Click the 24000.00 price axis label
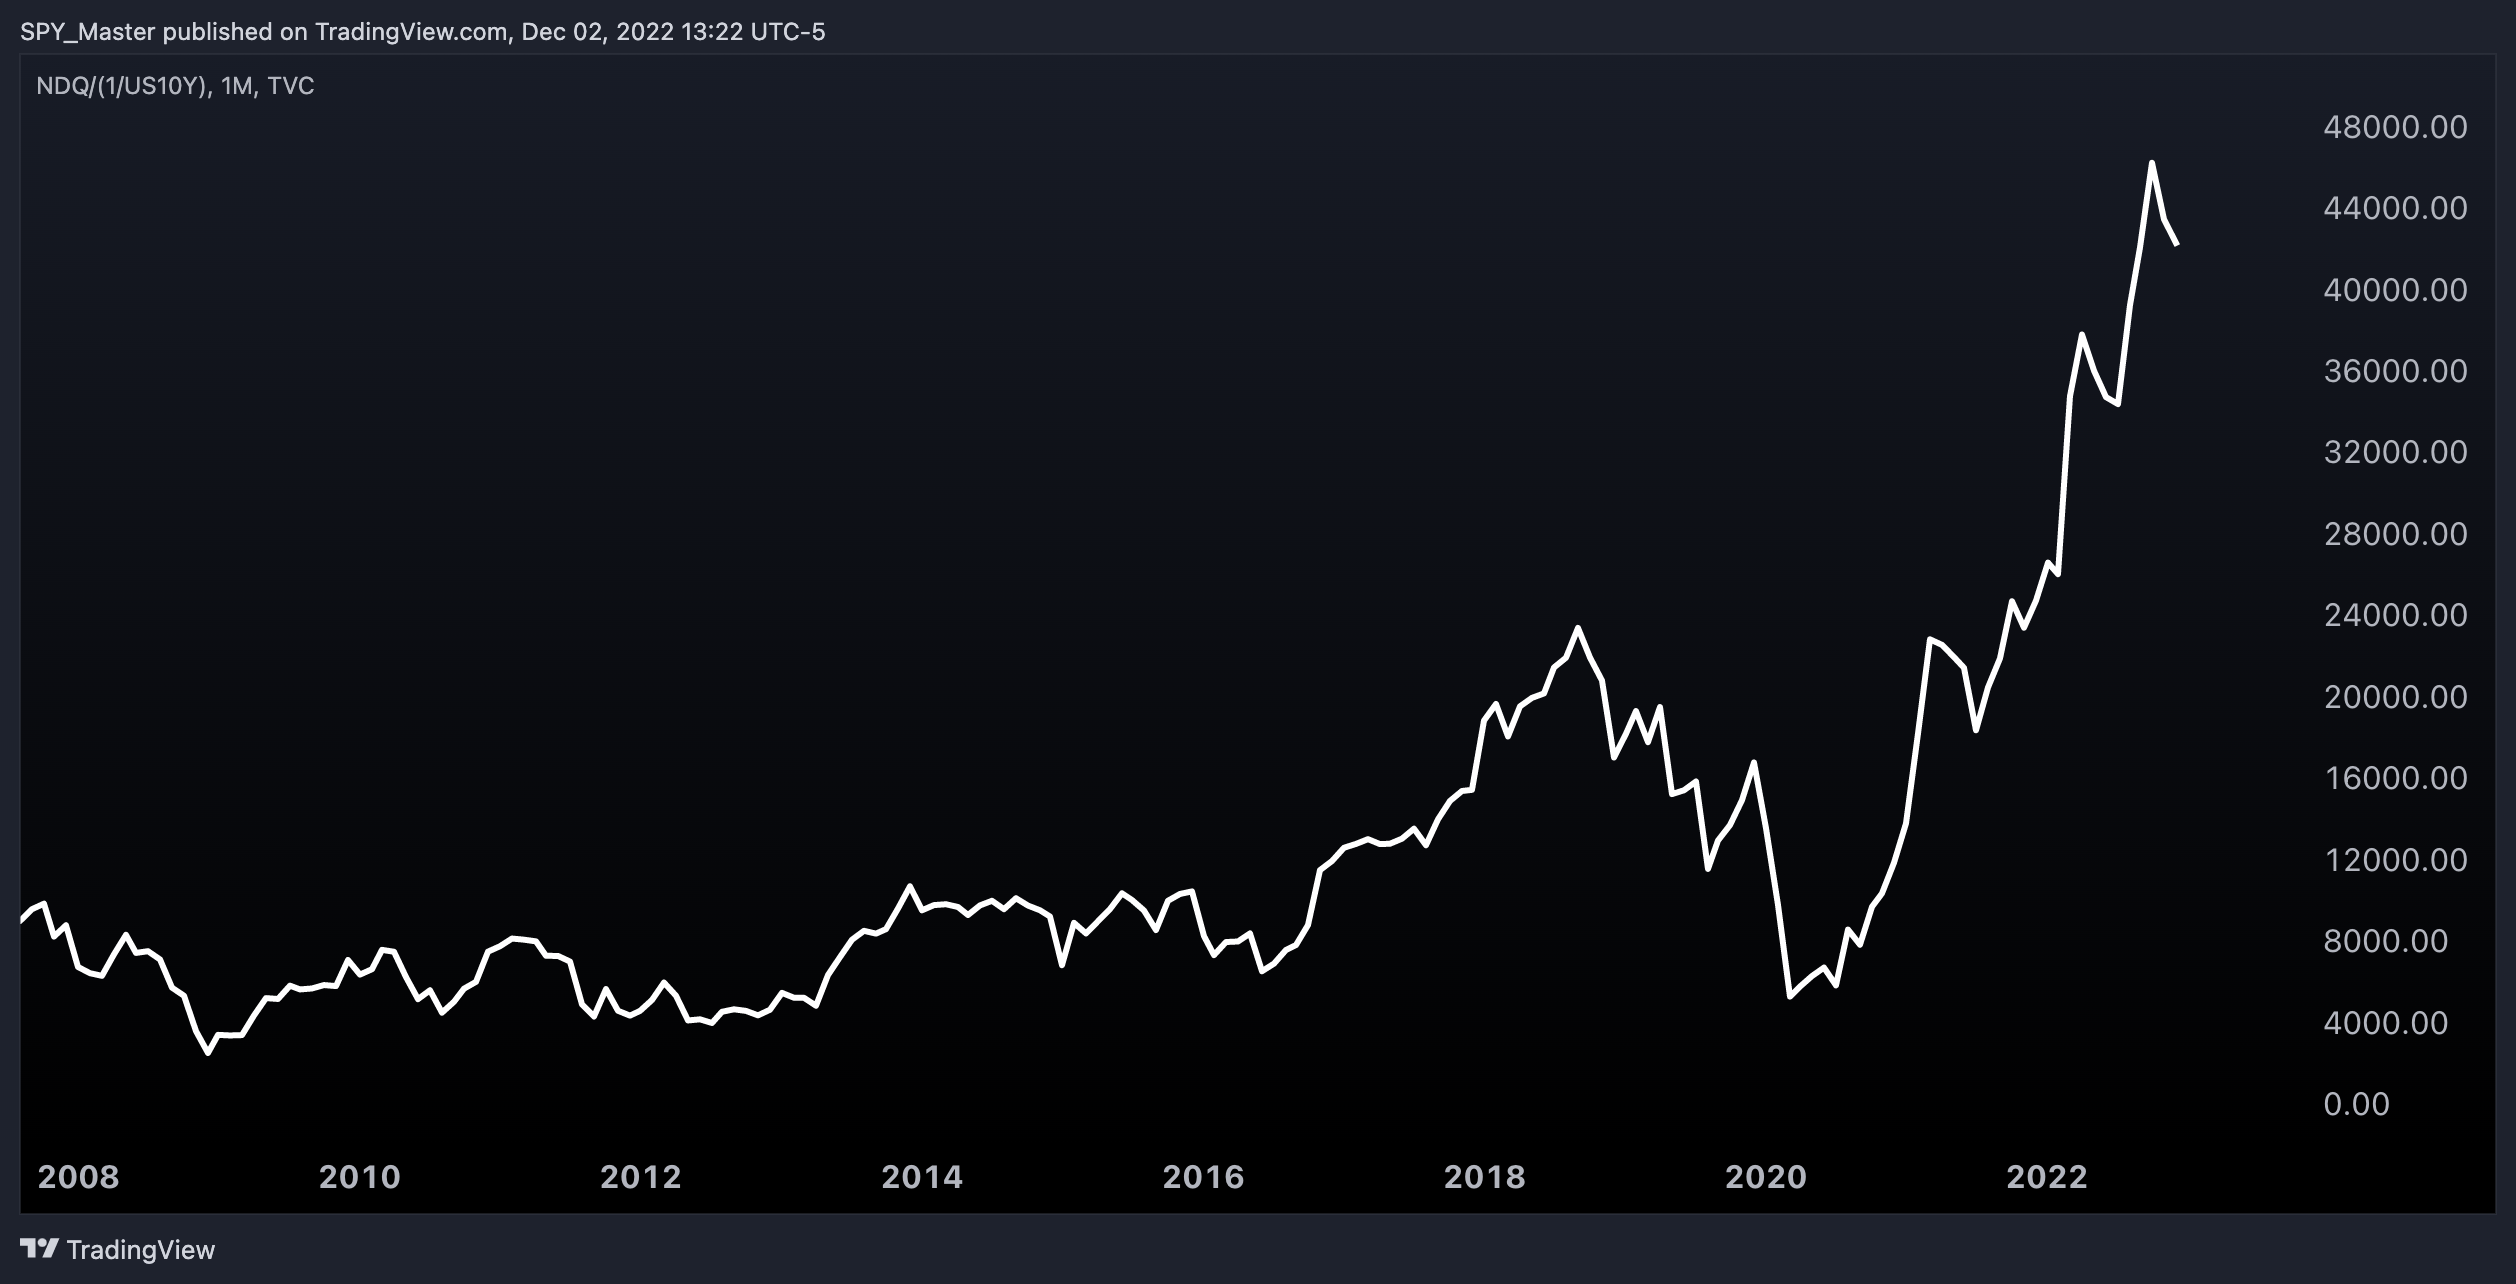 coord(2395,615)
